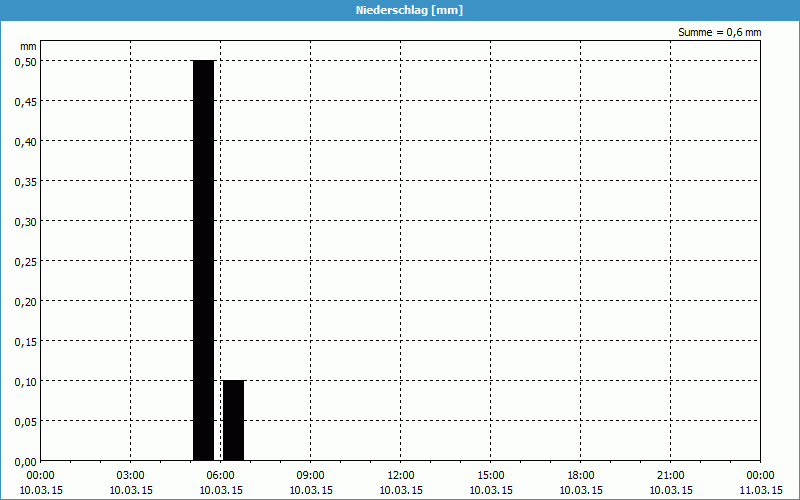This screenshot has width=800, height=500.
Task: Click the mm unit label above y-axis
Action: pyautogui.click(x=28, y=46)
